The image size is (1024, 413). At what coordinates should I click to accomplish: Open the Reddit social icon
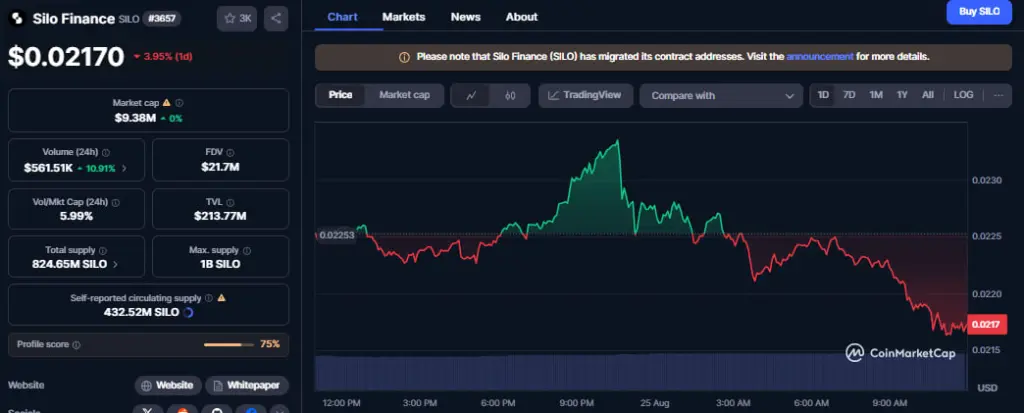182,411
